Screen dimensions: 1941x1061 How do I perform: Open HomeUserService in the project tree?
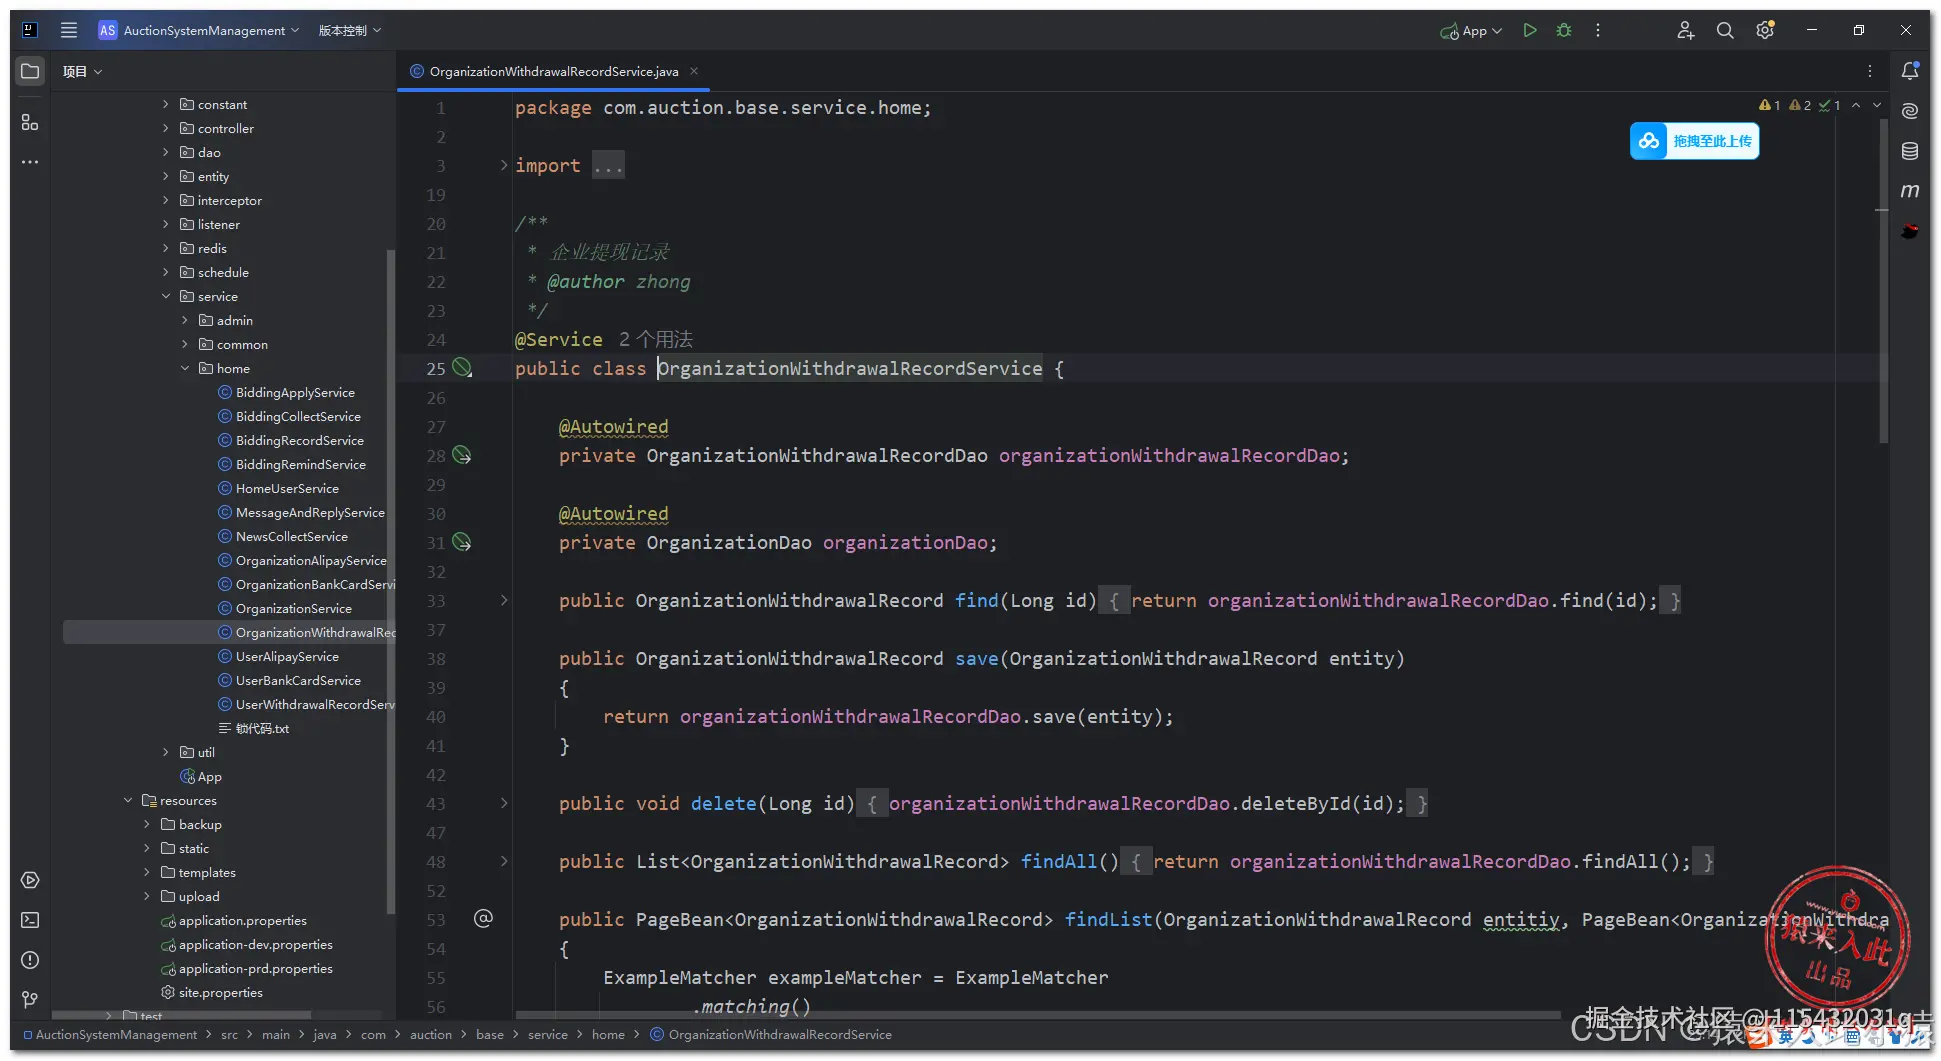point(287,488)
